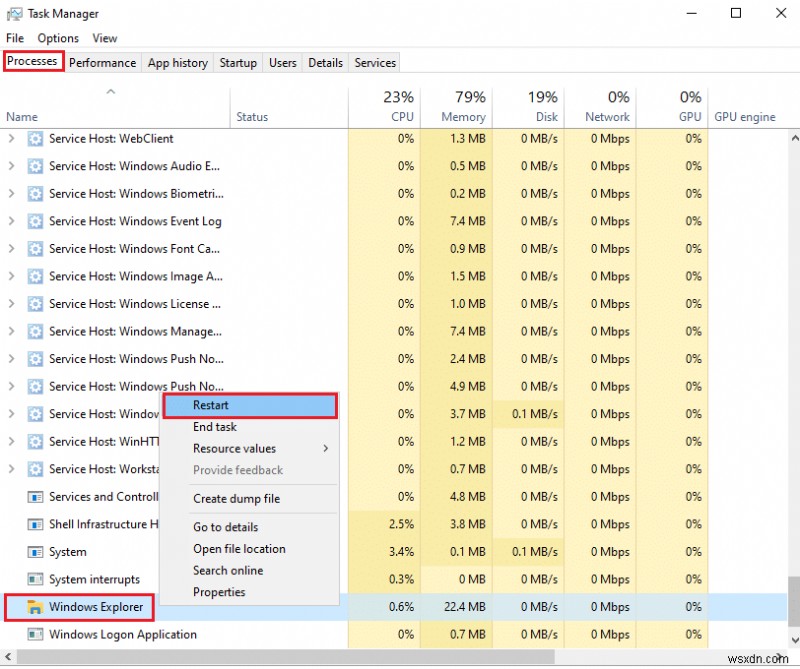The height and width of the screenshot is (669, 800).
Task: Switch to the Performance tab
Action: [x=103, y=62]
